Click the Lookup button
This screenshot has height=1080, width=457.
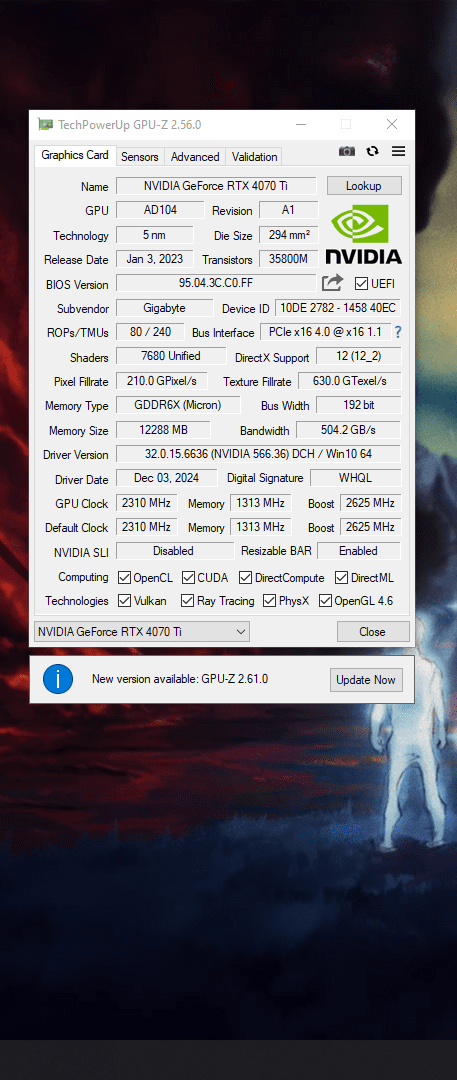(x=364, y=186)
